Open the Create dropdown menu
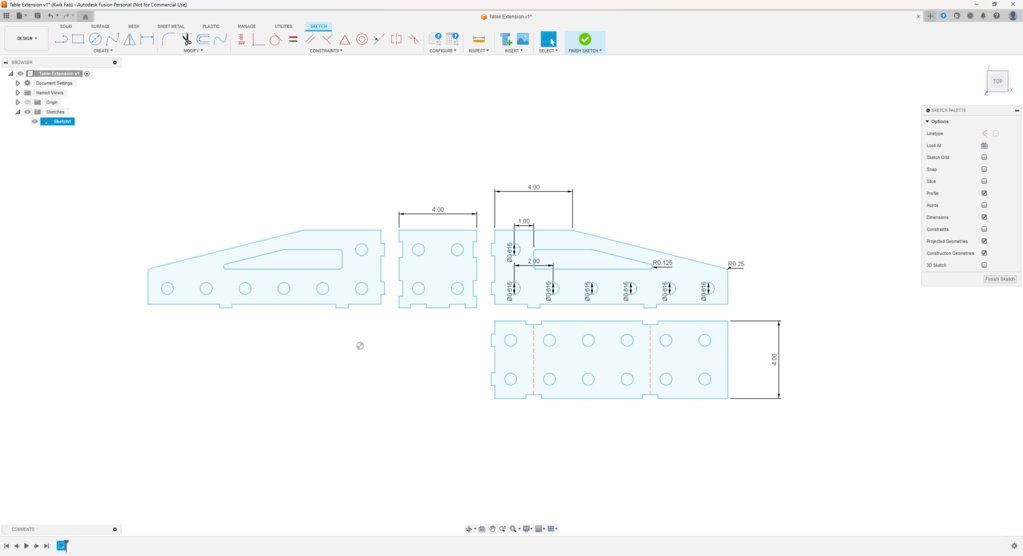The image size is (1023, 556). pyautogui.click(x=102, y=51)
